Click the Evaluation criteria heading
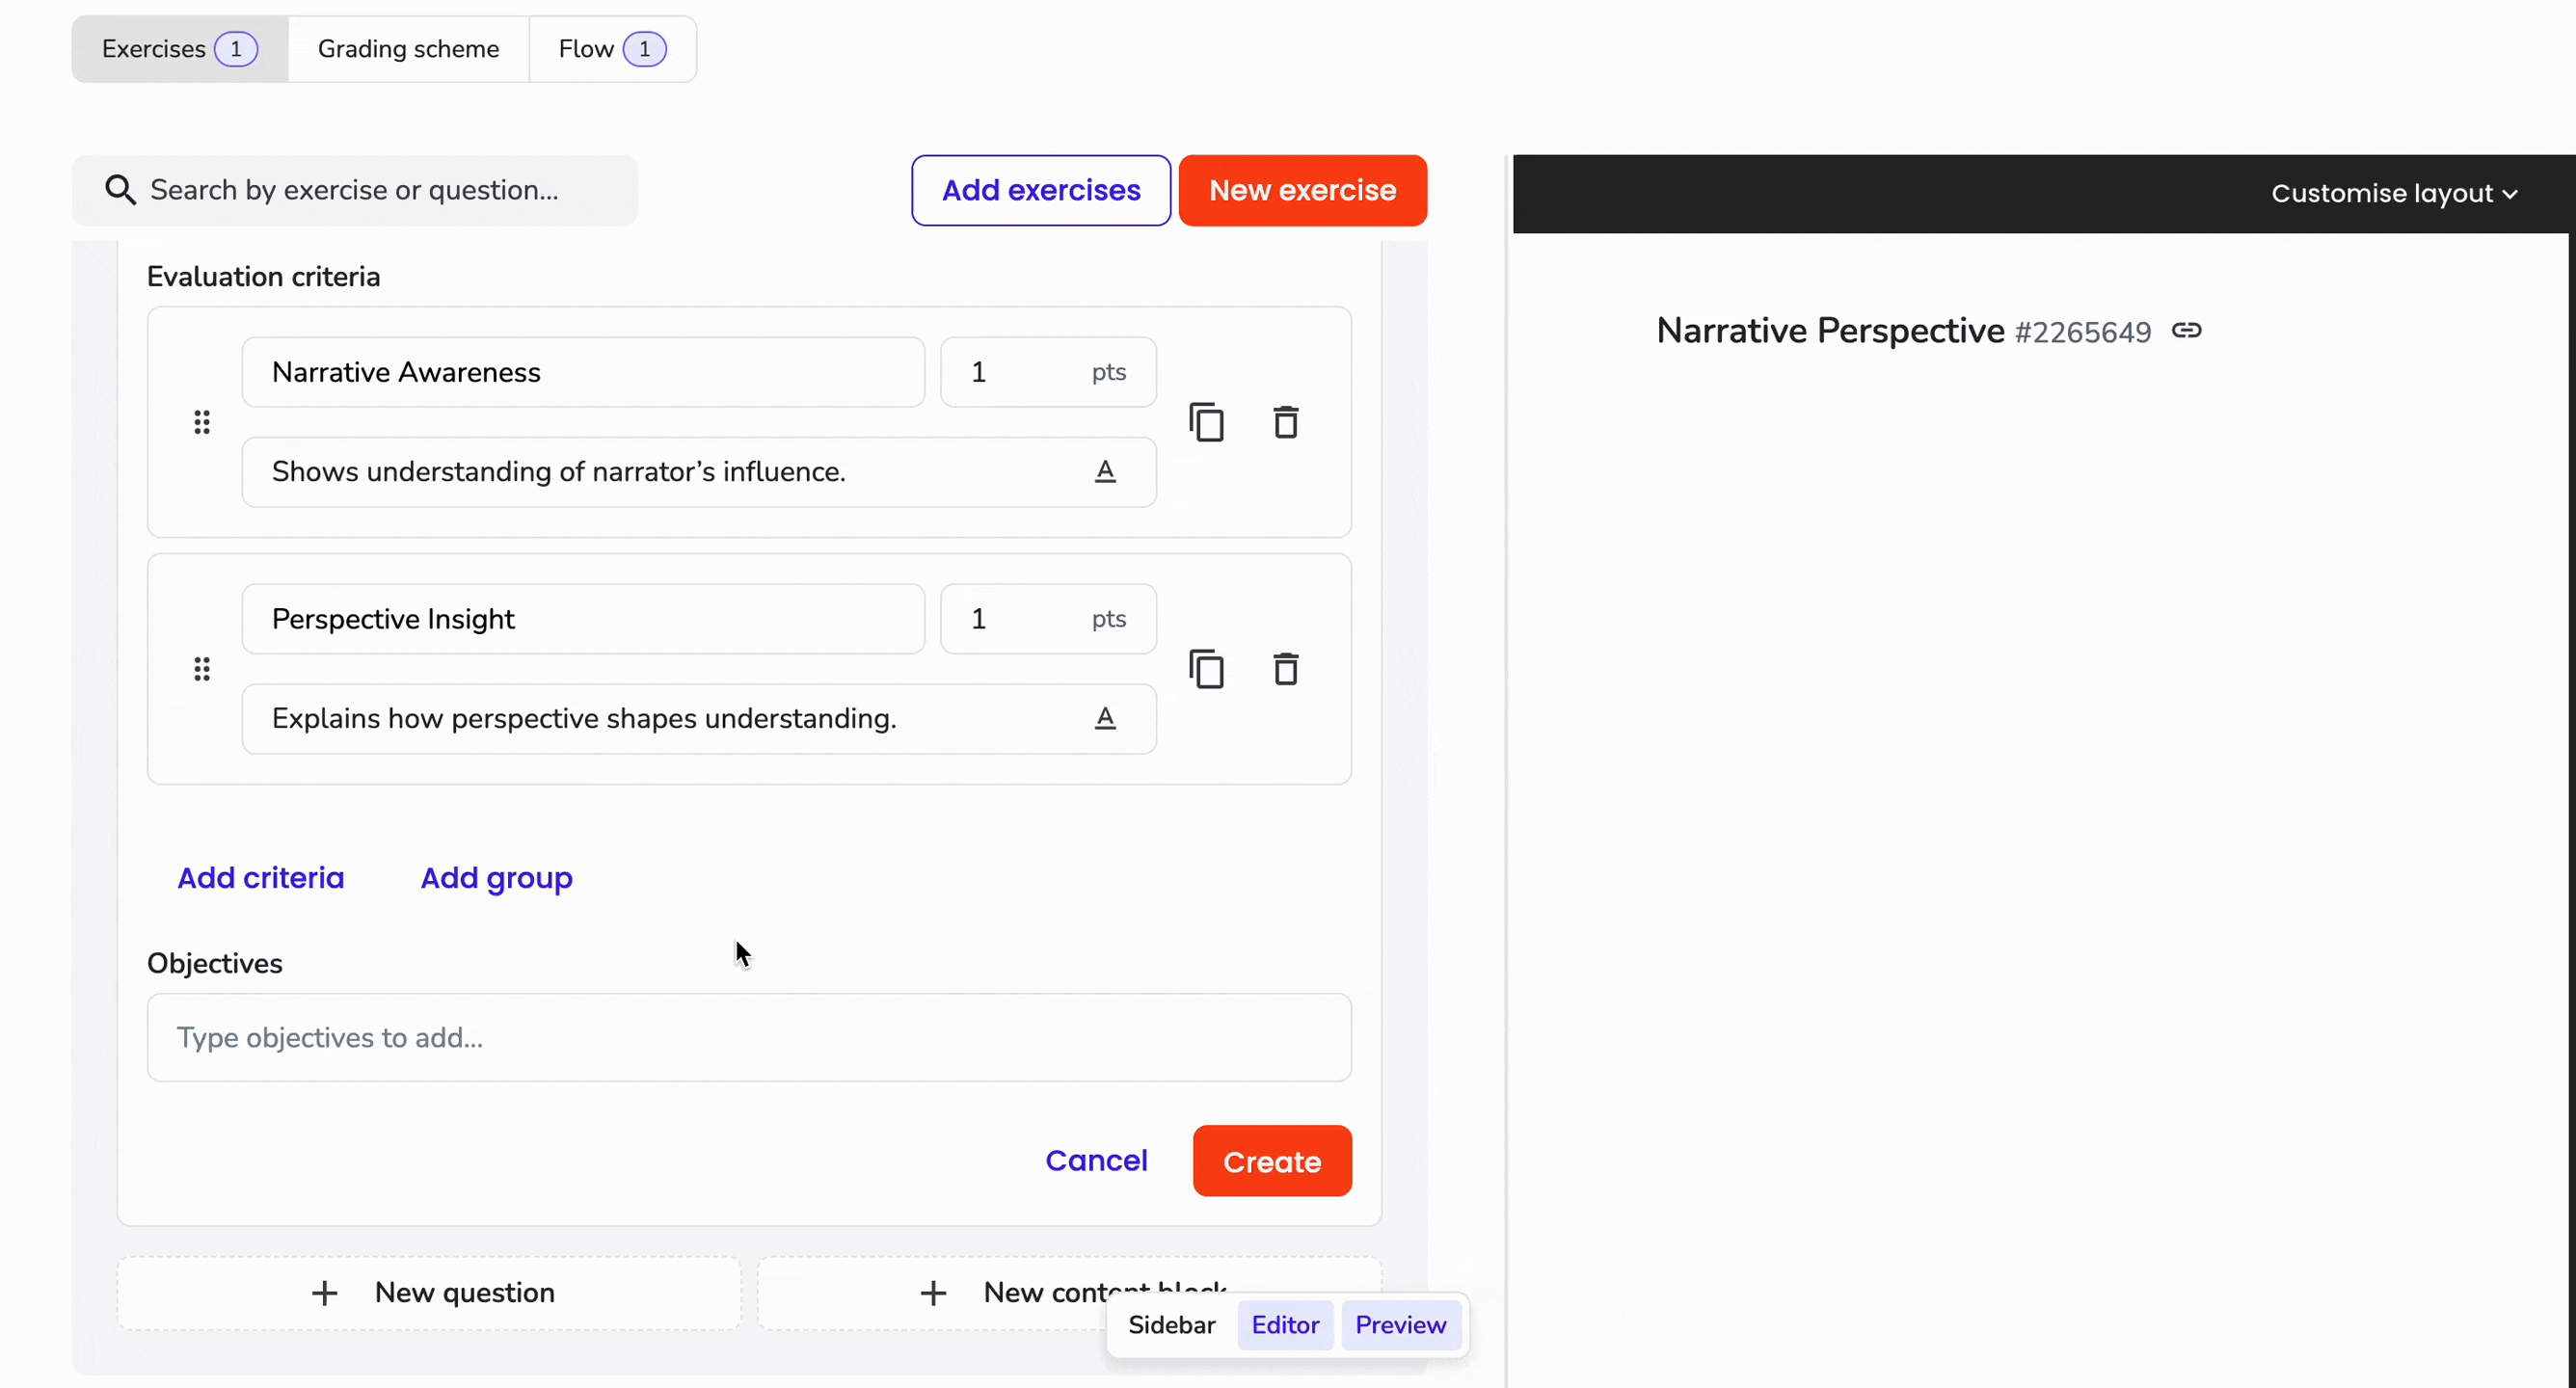2576x1388 pixels. 264,277
